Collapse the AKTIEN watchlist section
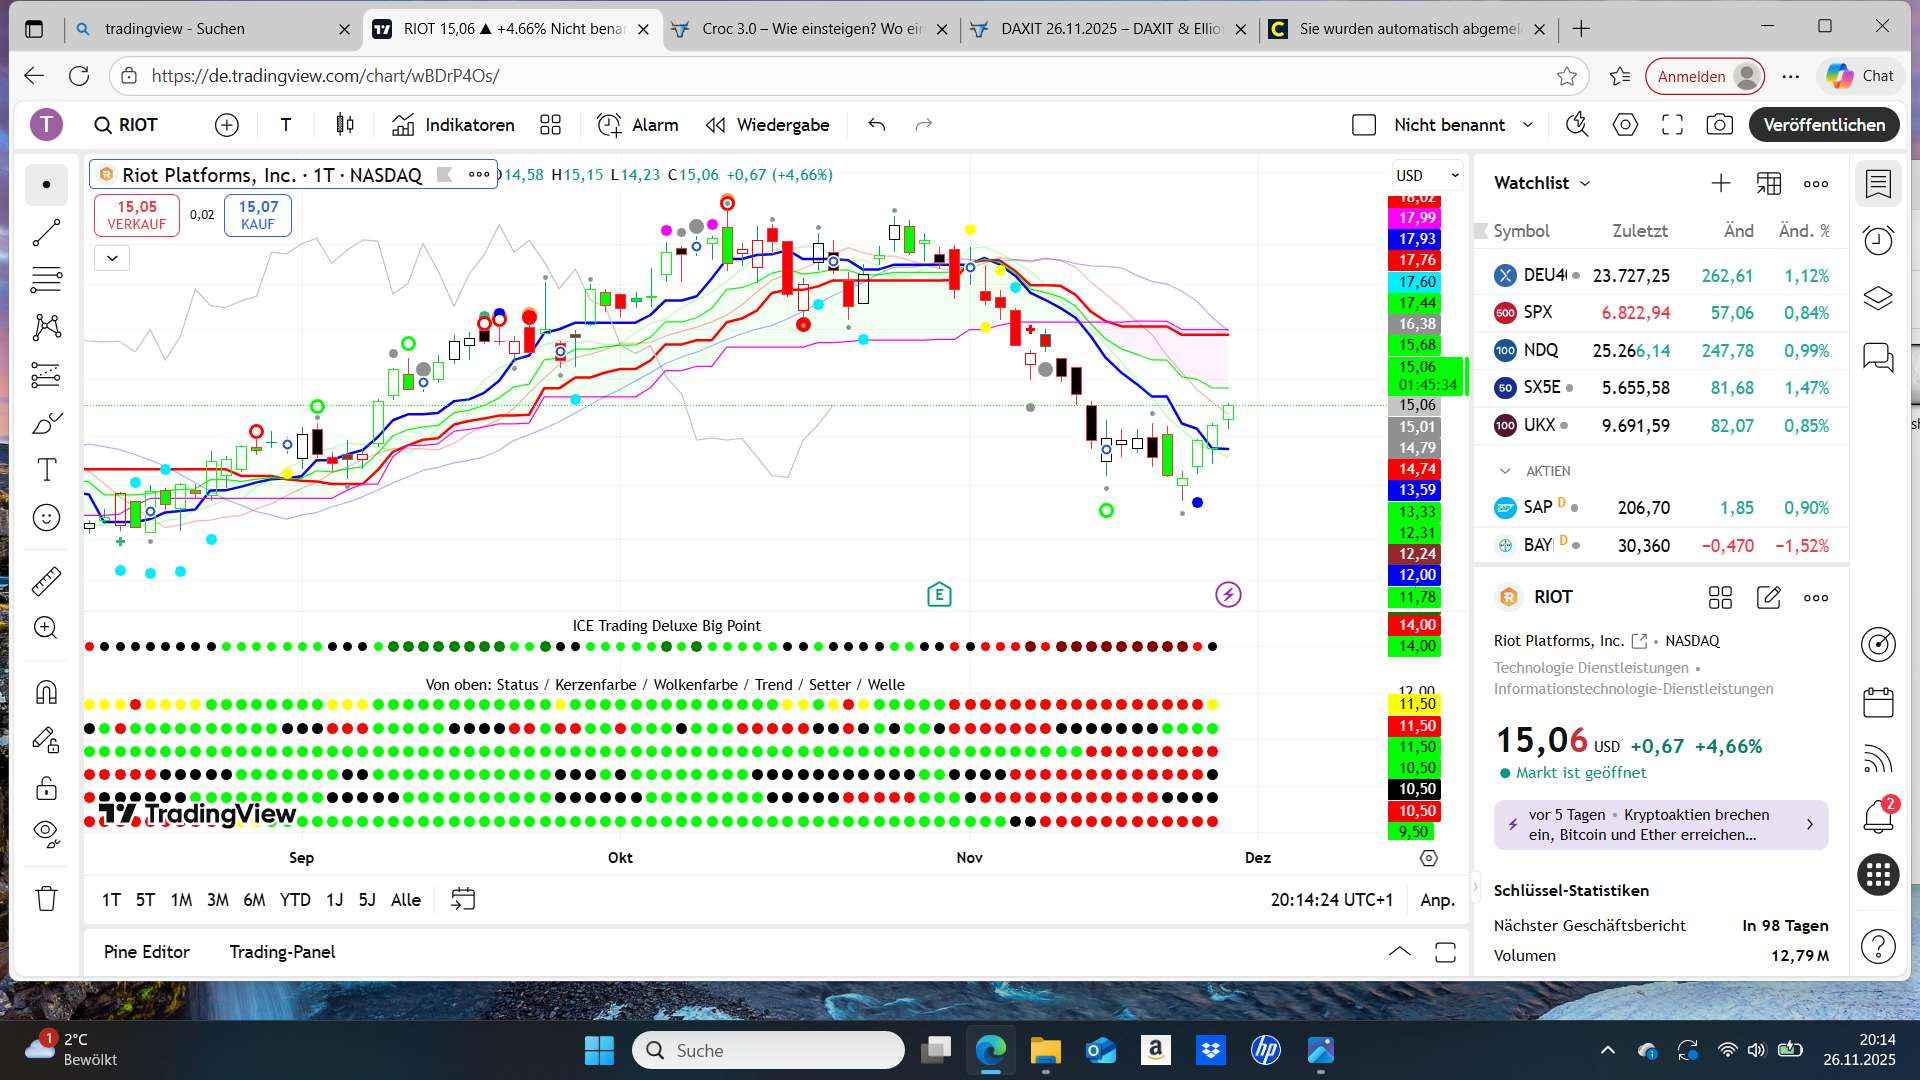1920x1080 pixels. [x=1504, y=471]
